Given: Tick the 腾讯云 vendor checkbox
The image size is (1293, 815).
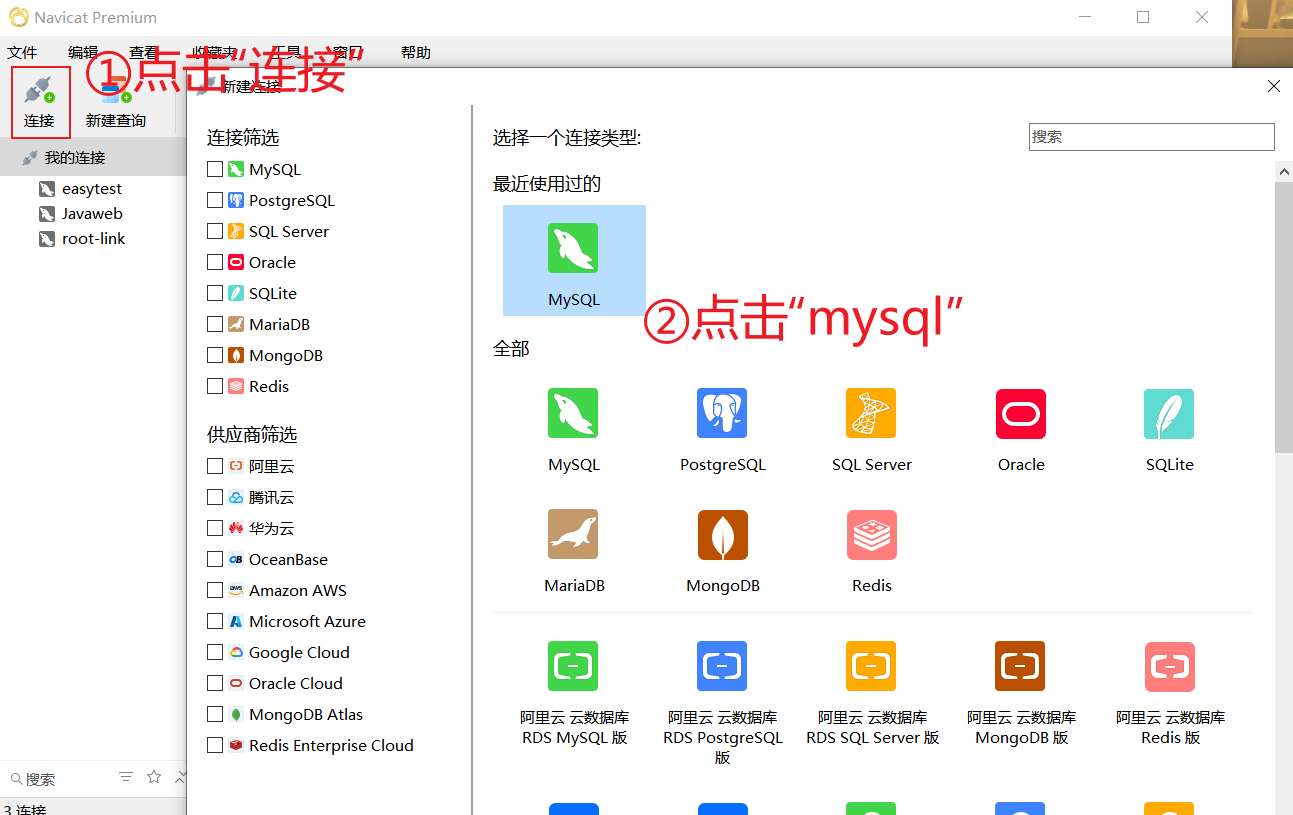Looking at the screenshot, I should pos(215,497).
